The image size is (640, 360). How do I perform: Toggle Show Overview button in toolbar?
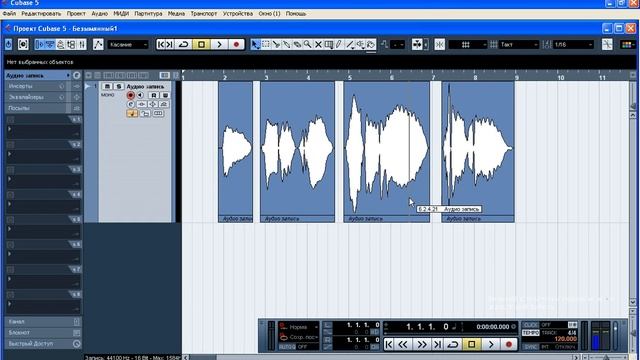click(60, 44)
